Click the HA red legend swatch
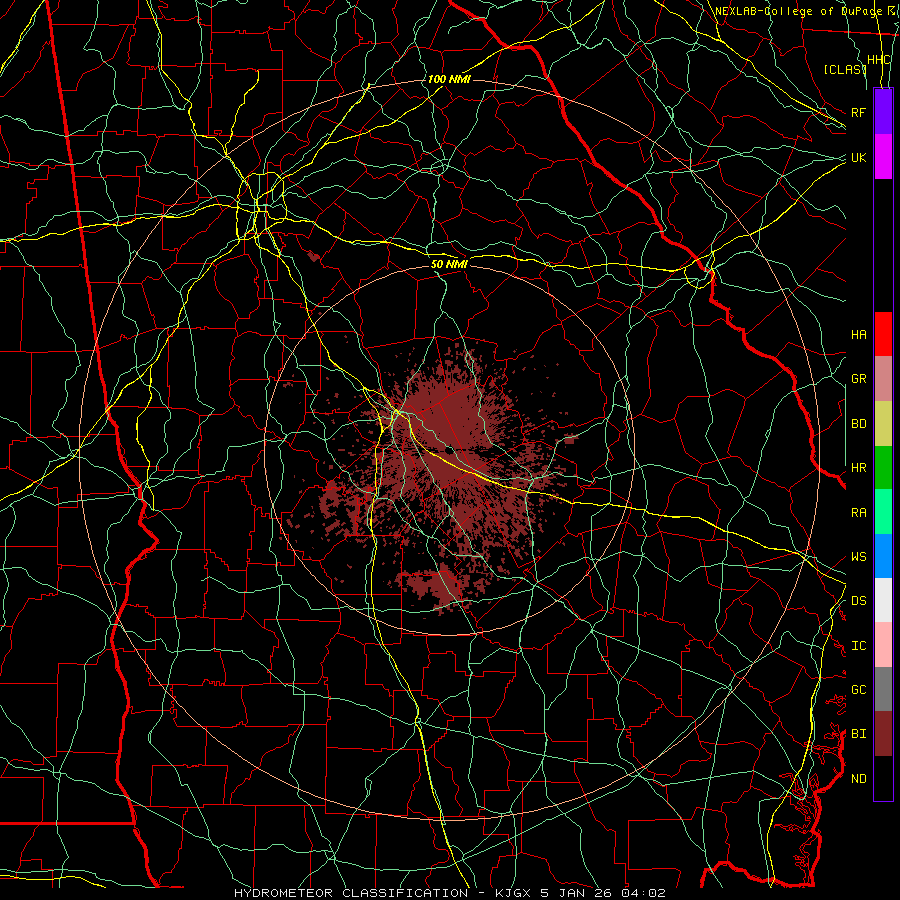Screen dimensions: 900x900 [883, 334]
